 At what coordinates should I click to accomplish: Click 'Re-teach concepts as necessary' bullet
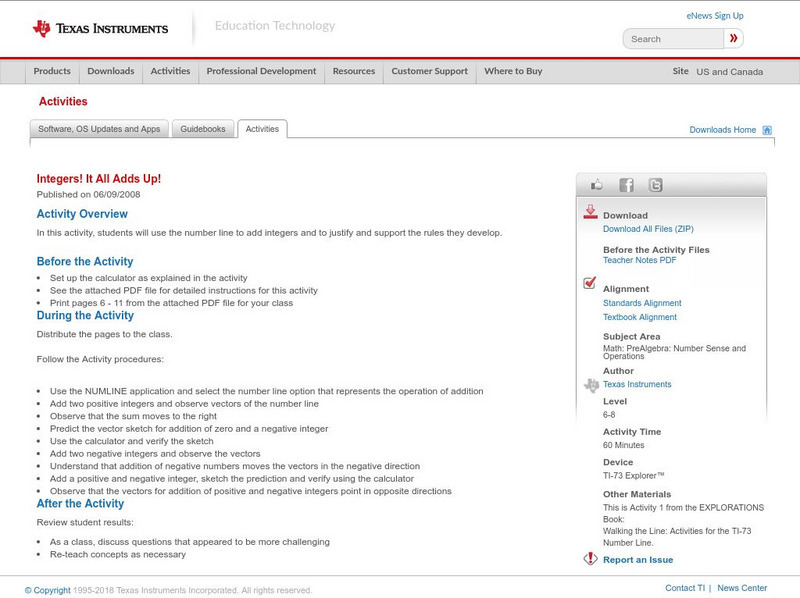tap(118, 554)
